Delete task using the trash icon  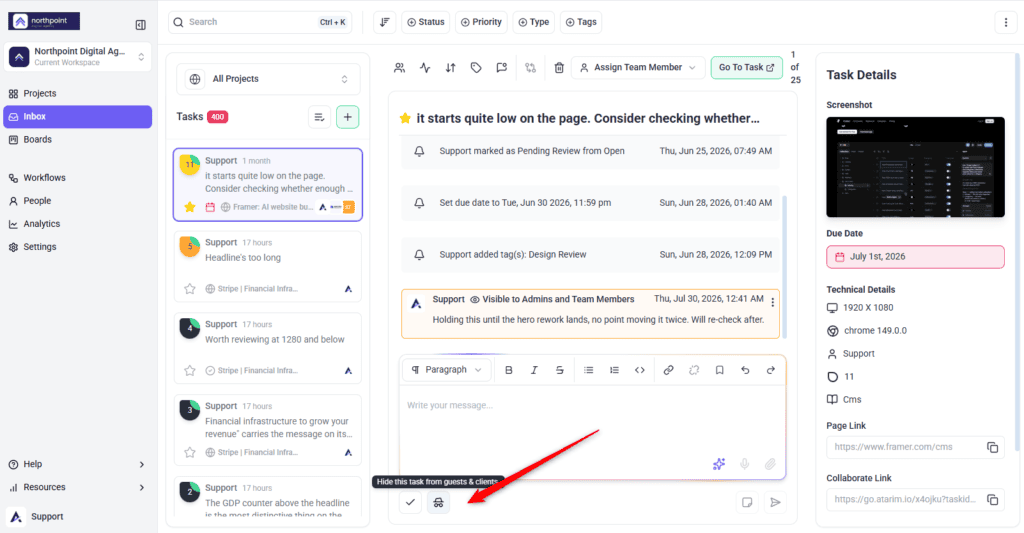[559, 67]
